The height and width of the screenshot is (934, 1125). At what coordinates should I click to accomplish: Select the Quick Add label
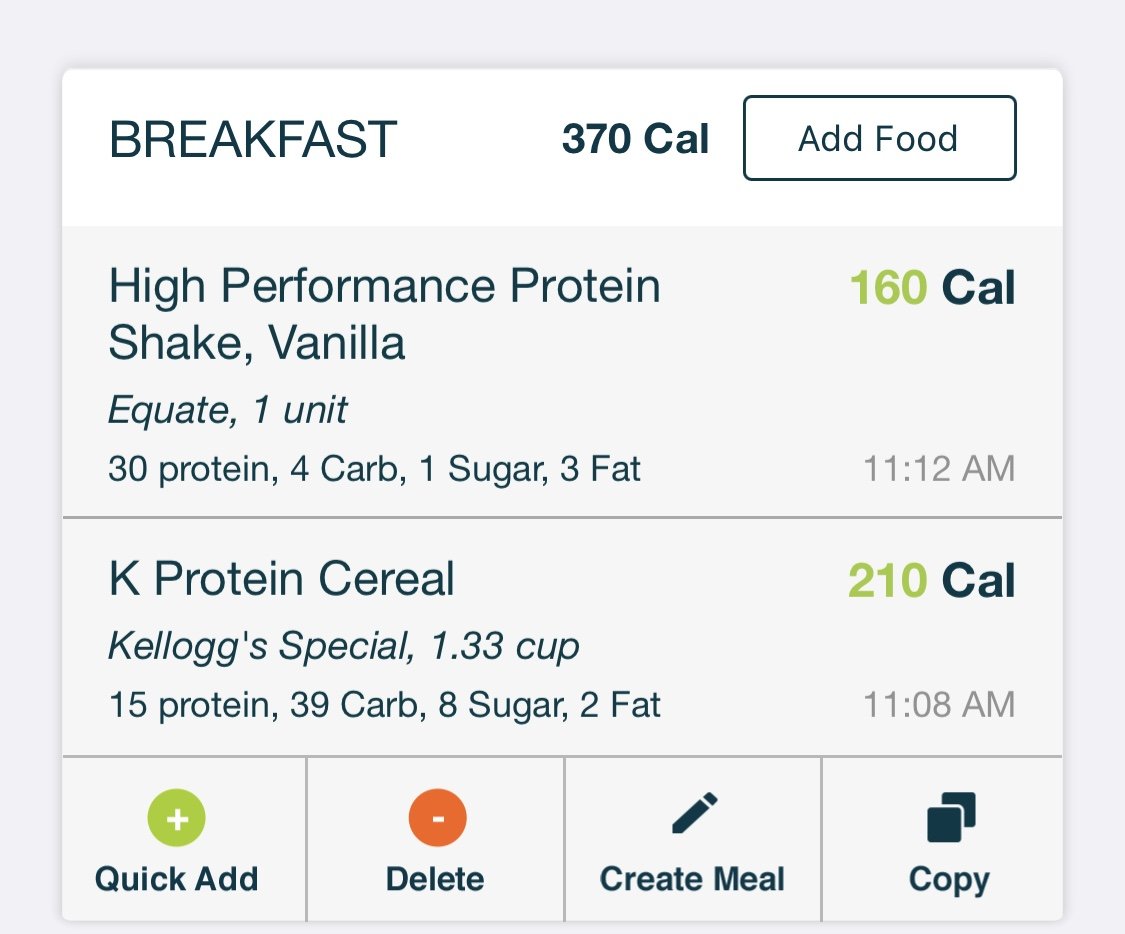pos(176,879)
